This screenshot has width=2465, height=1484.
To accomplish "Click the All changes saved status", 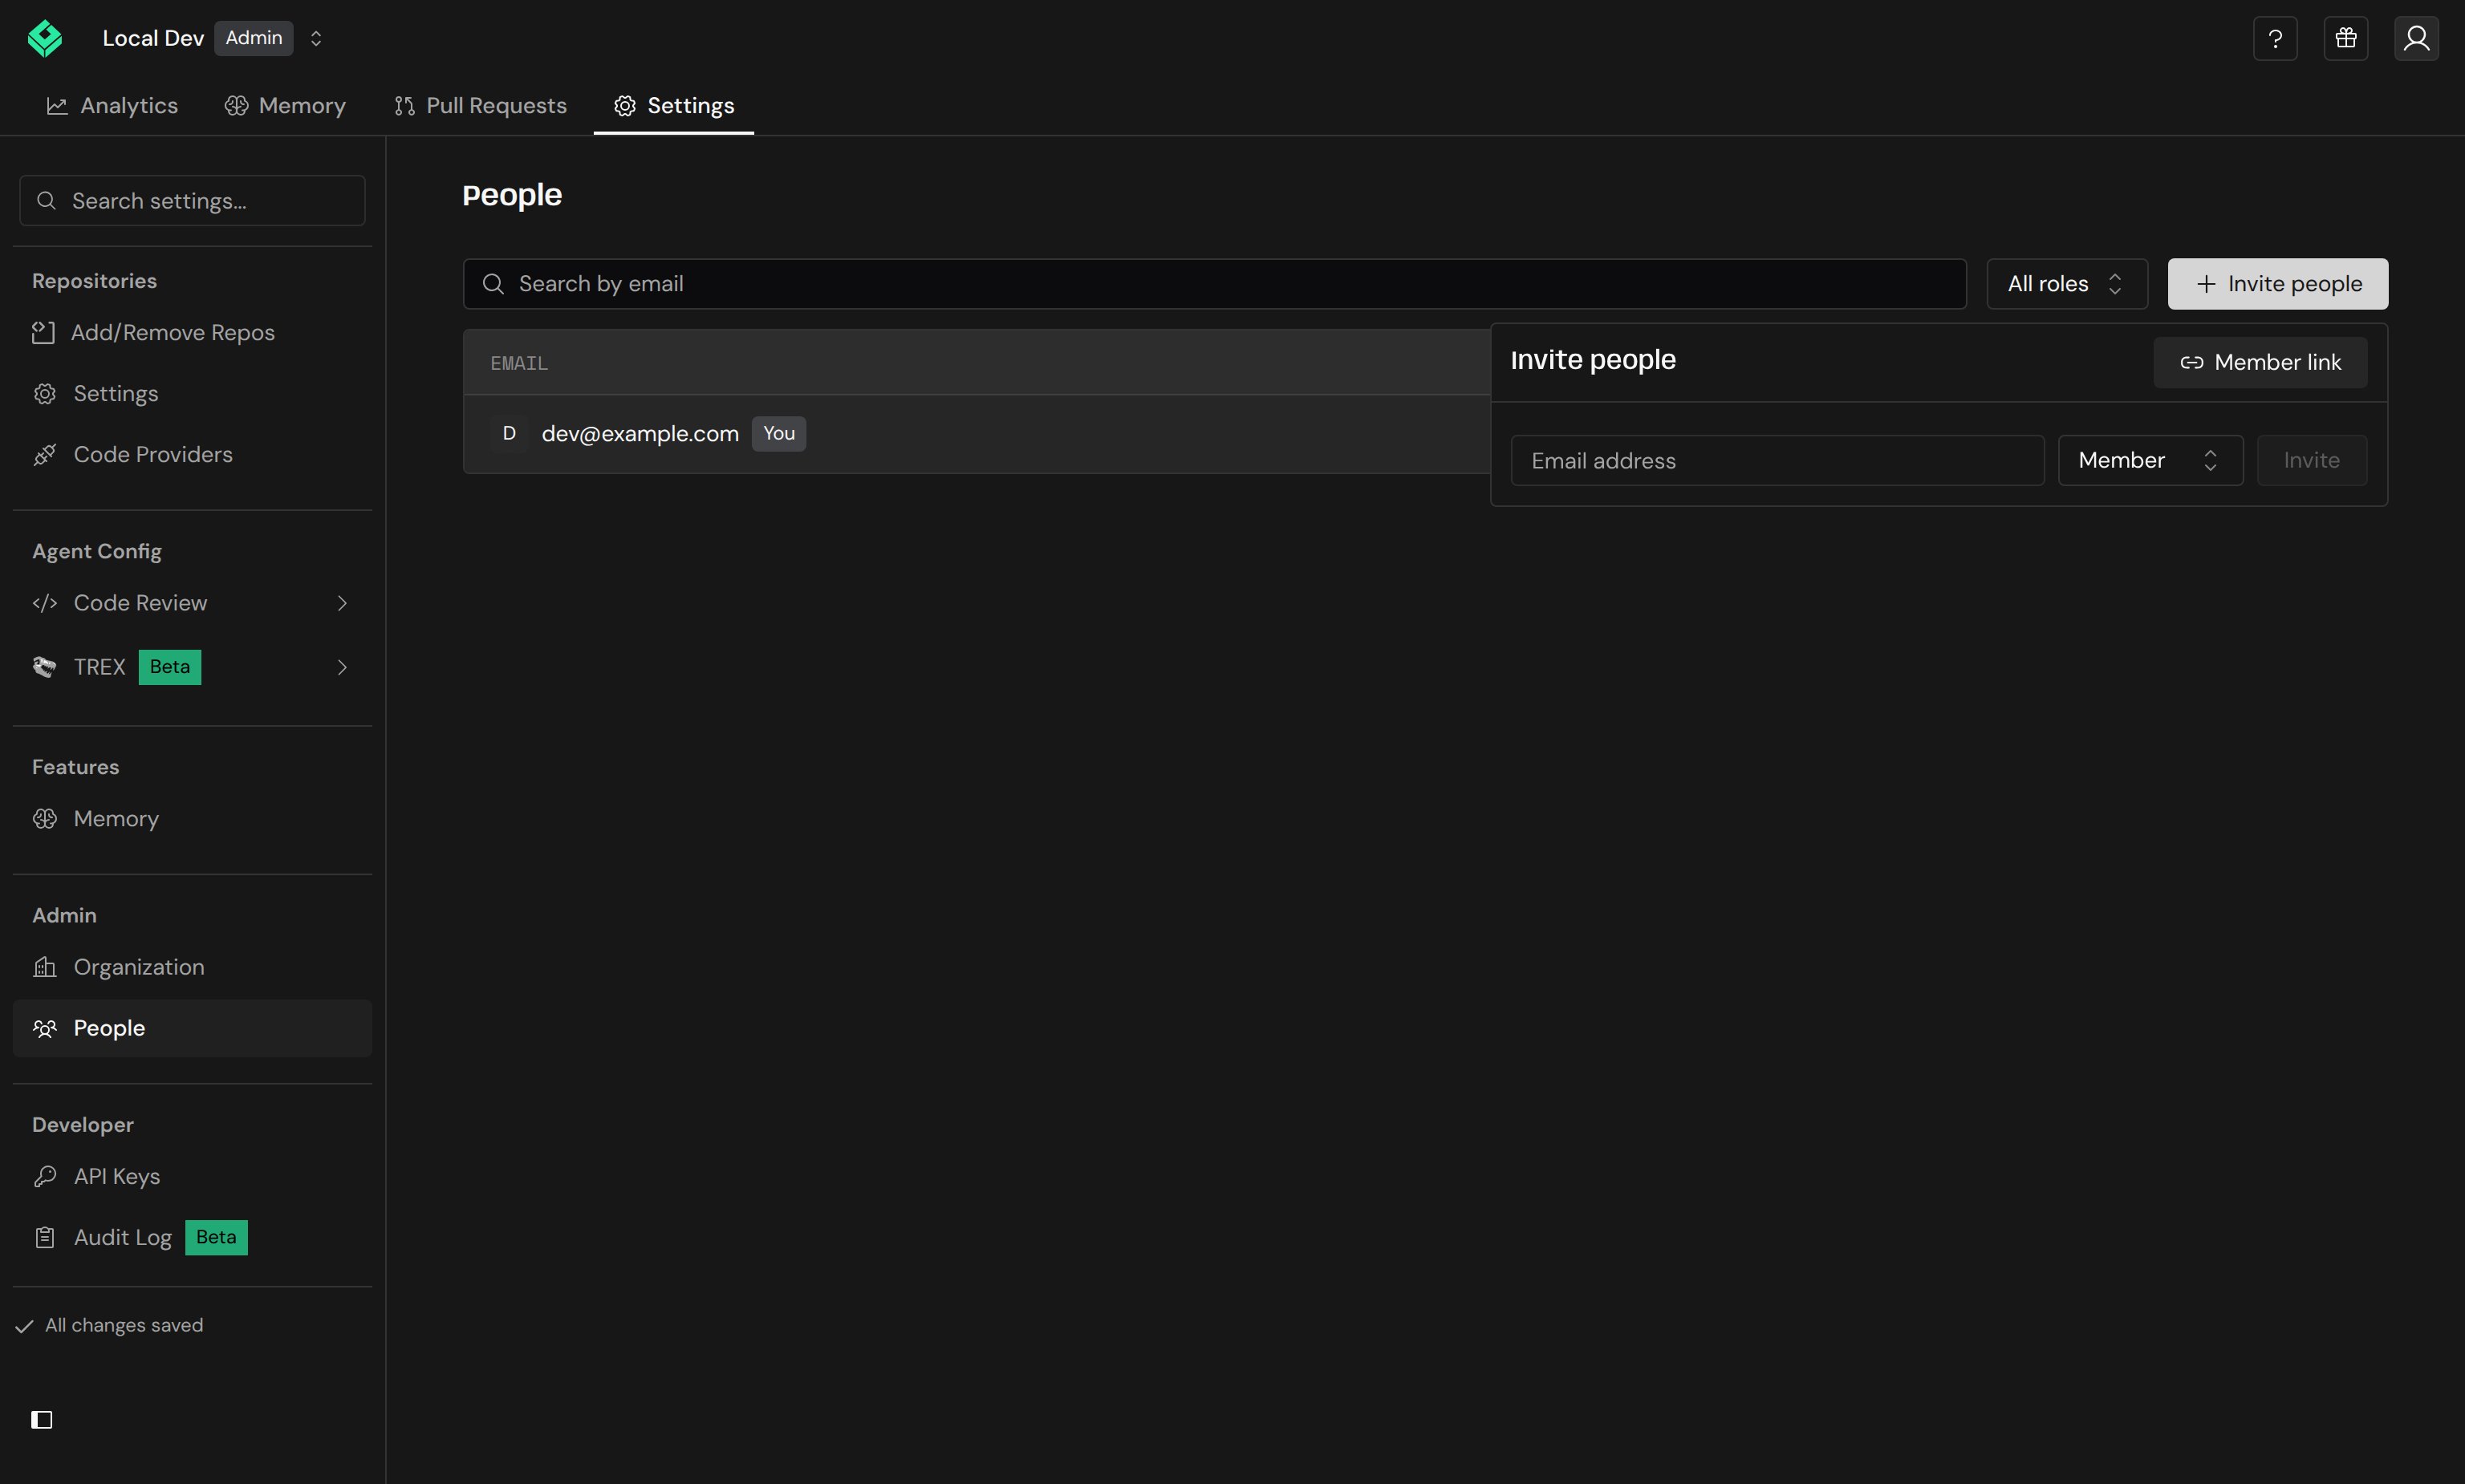I will pos(110,1325).
